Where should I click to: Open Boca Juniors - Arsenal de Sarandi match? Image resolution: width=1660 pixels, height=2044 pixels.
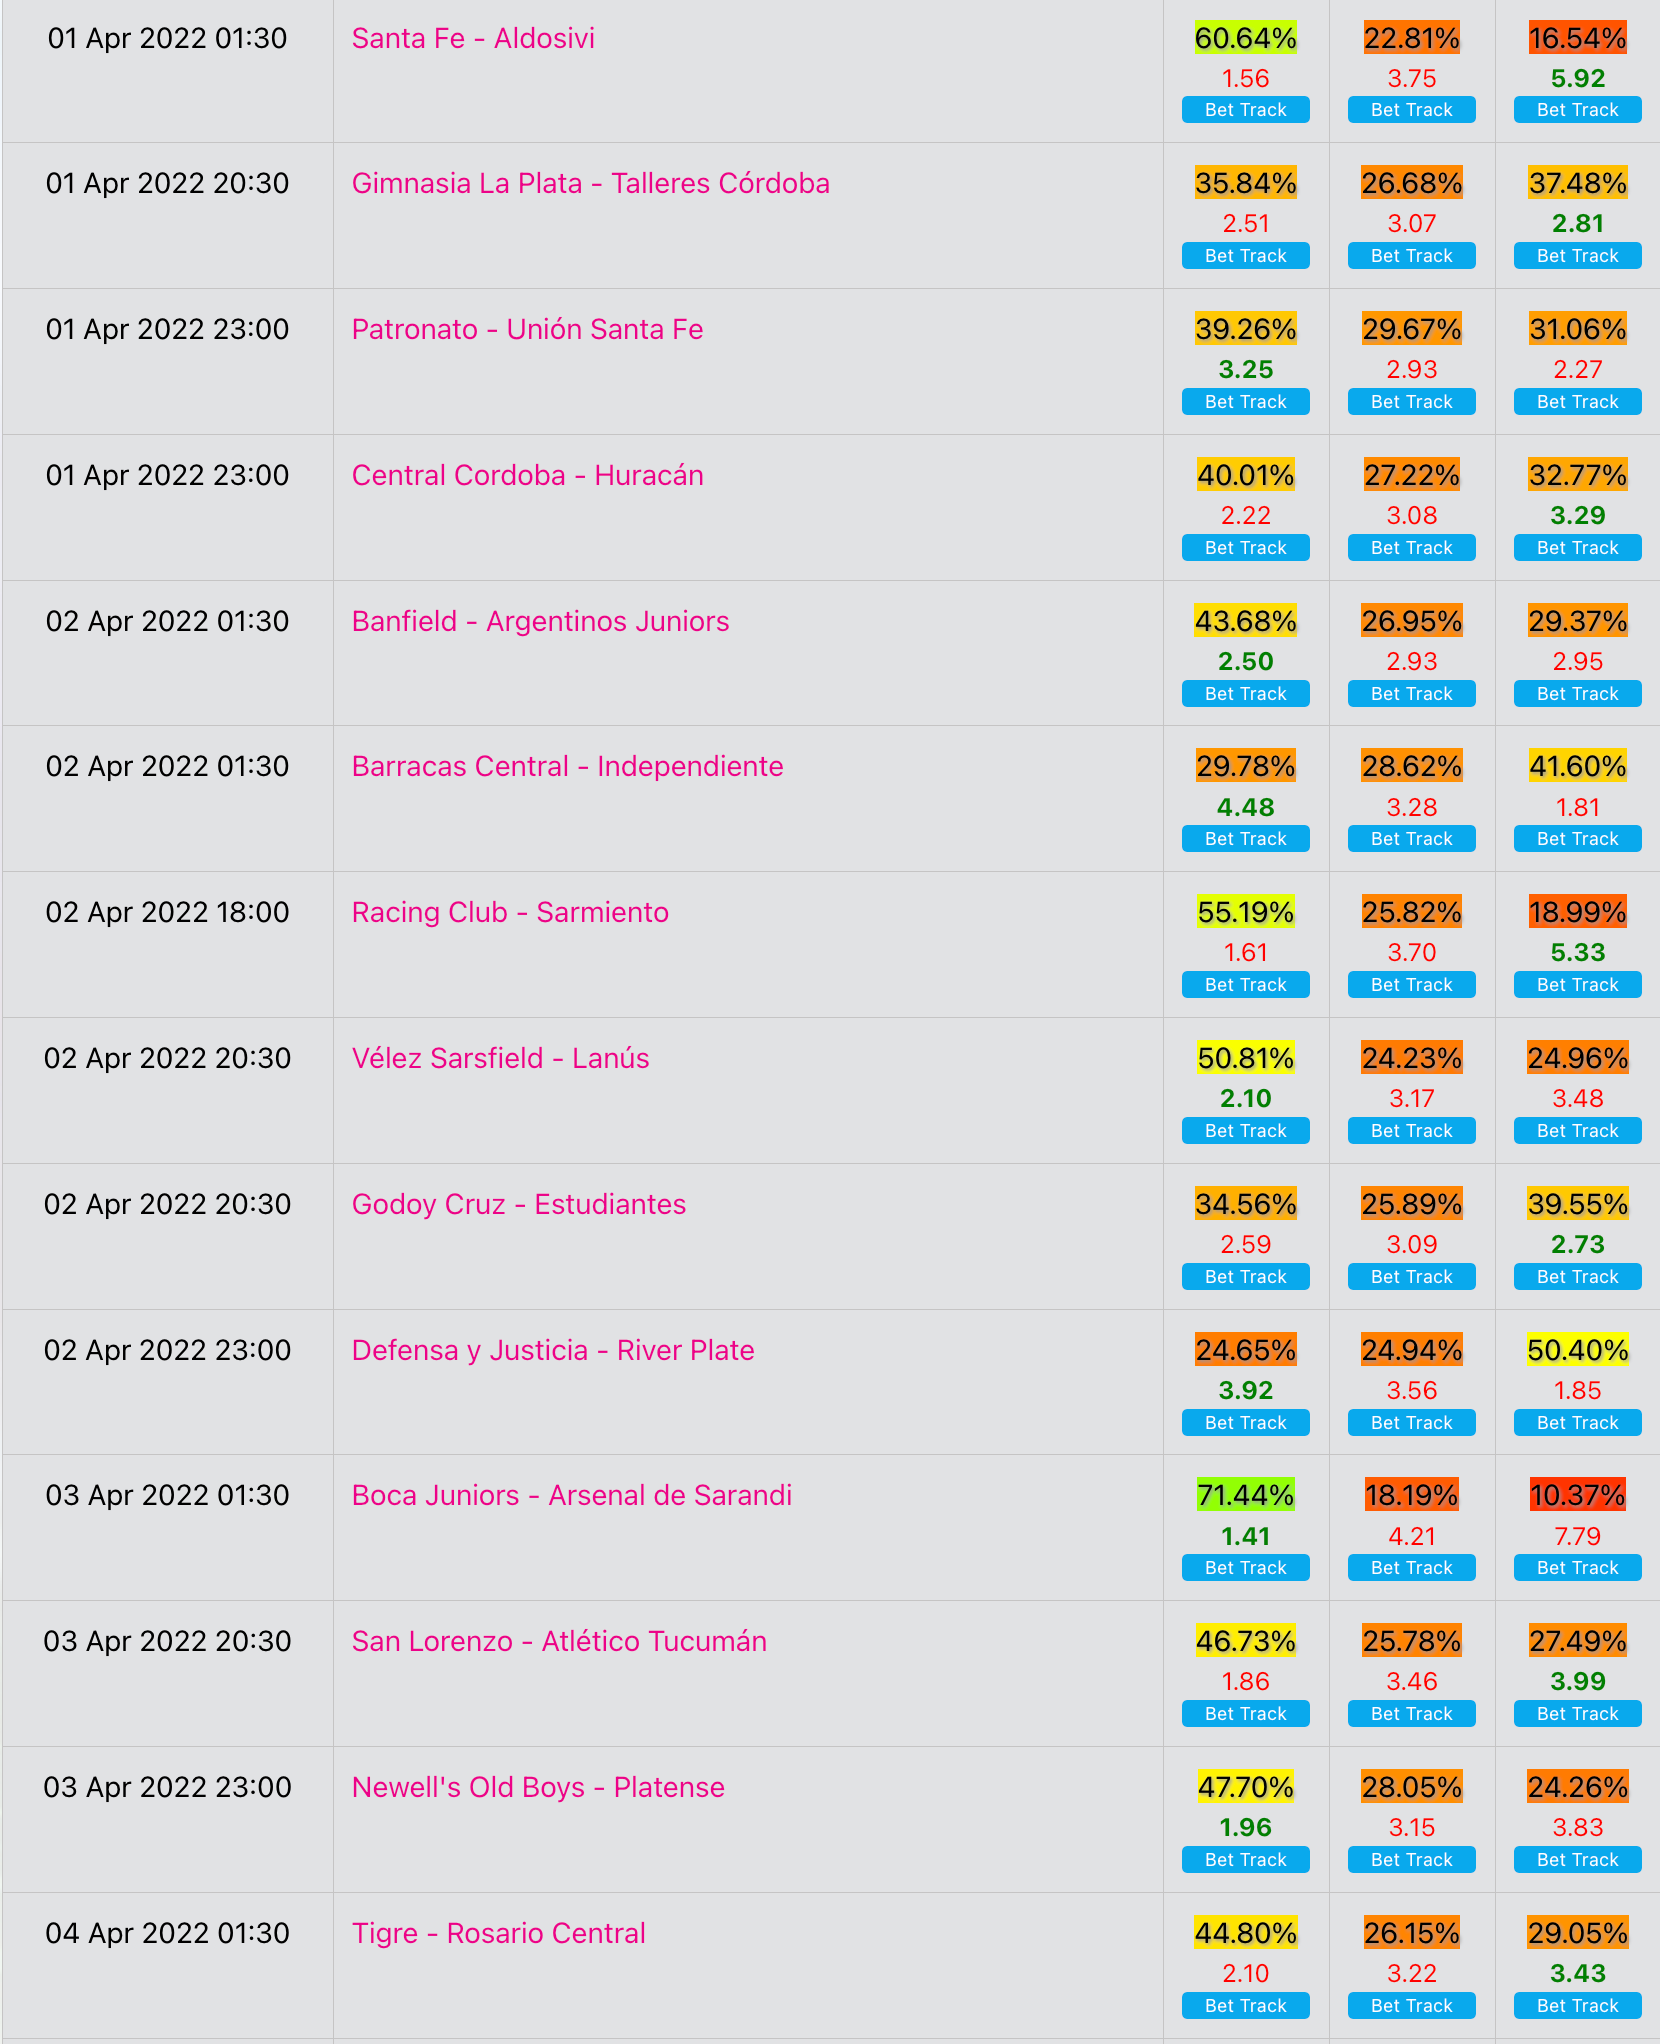[x=572, y=1496]
